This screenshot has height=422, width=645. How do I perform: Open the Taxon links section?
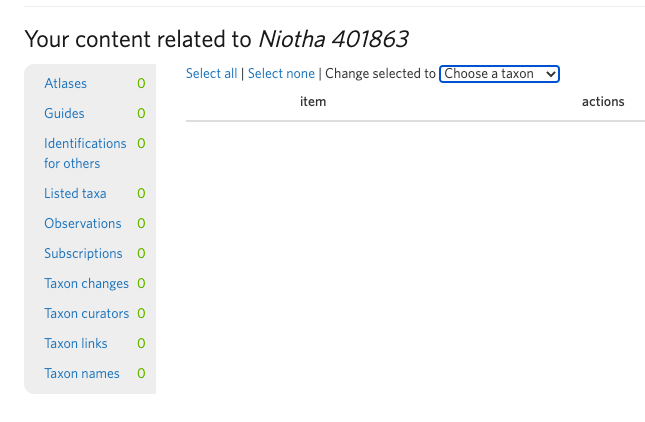pos(76,343)
